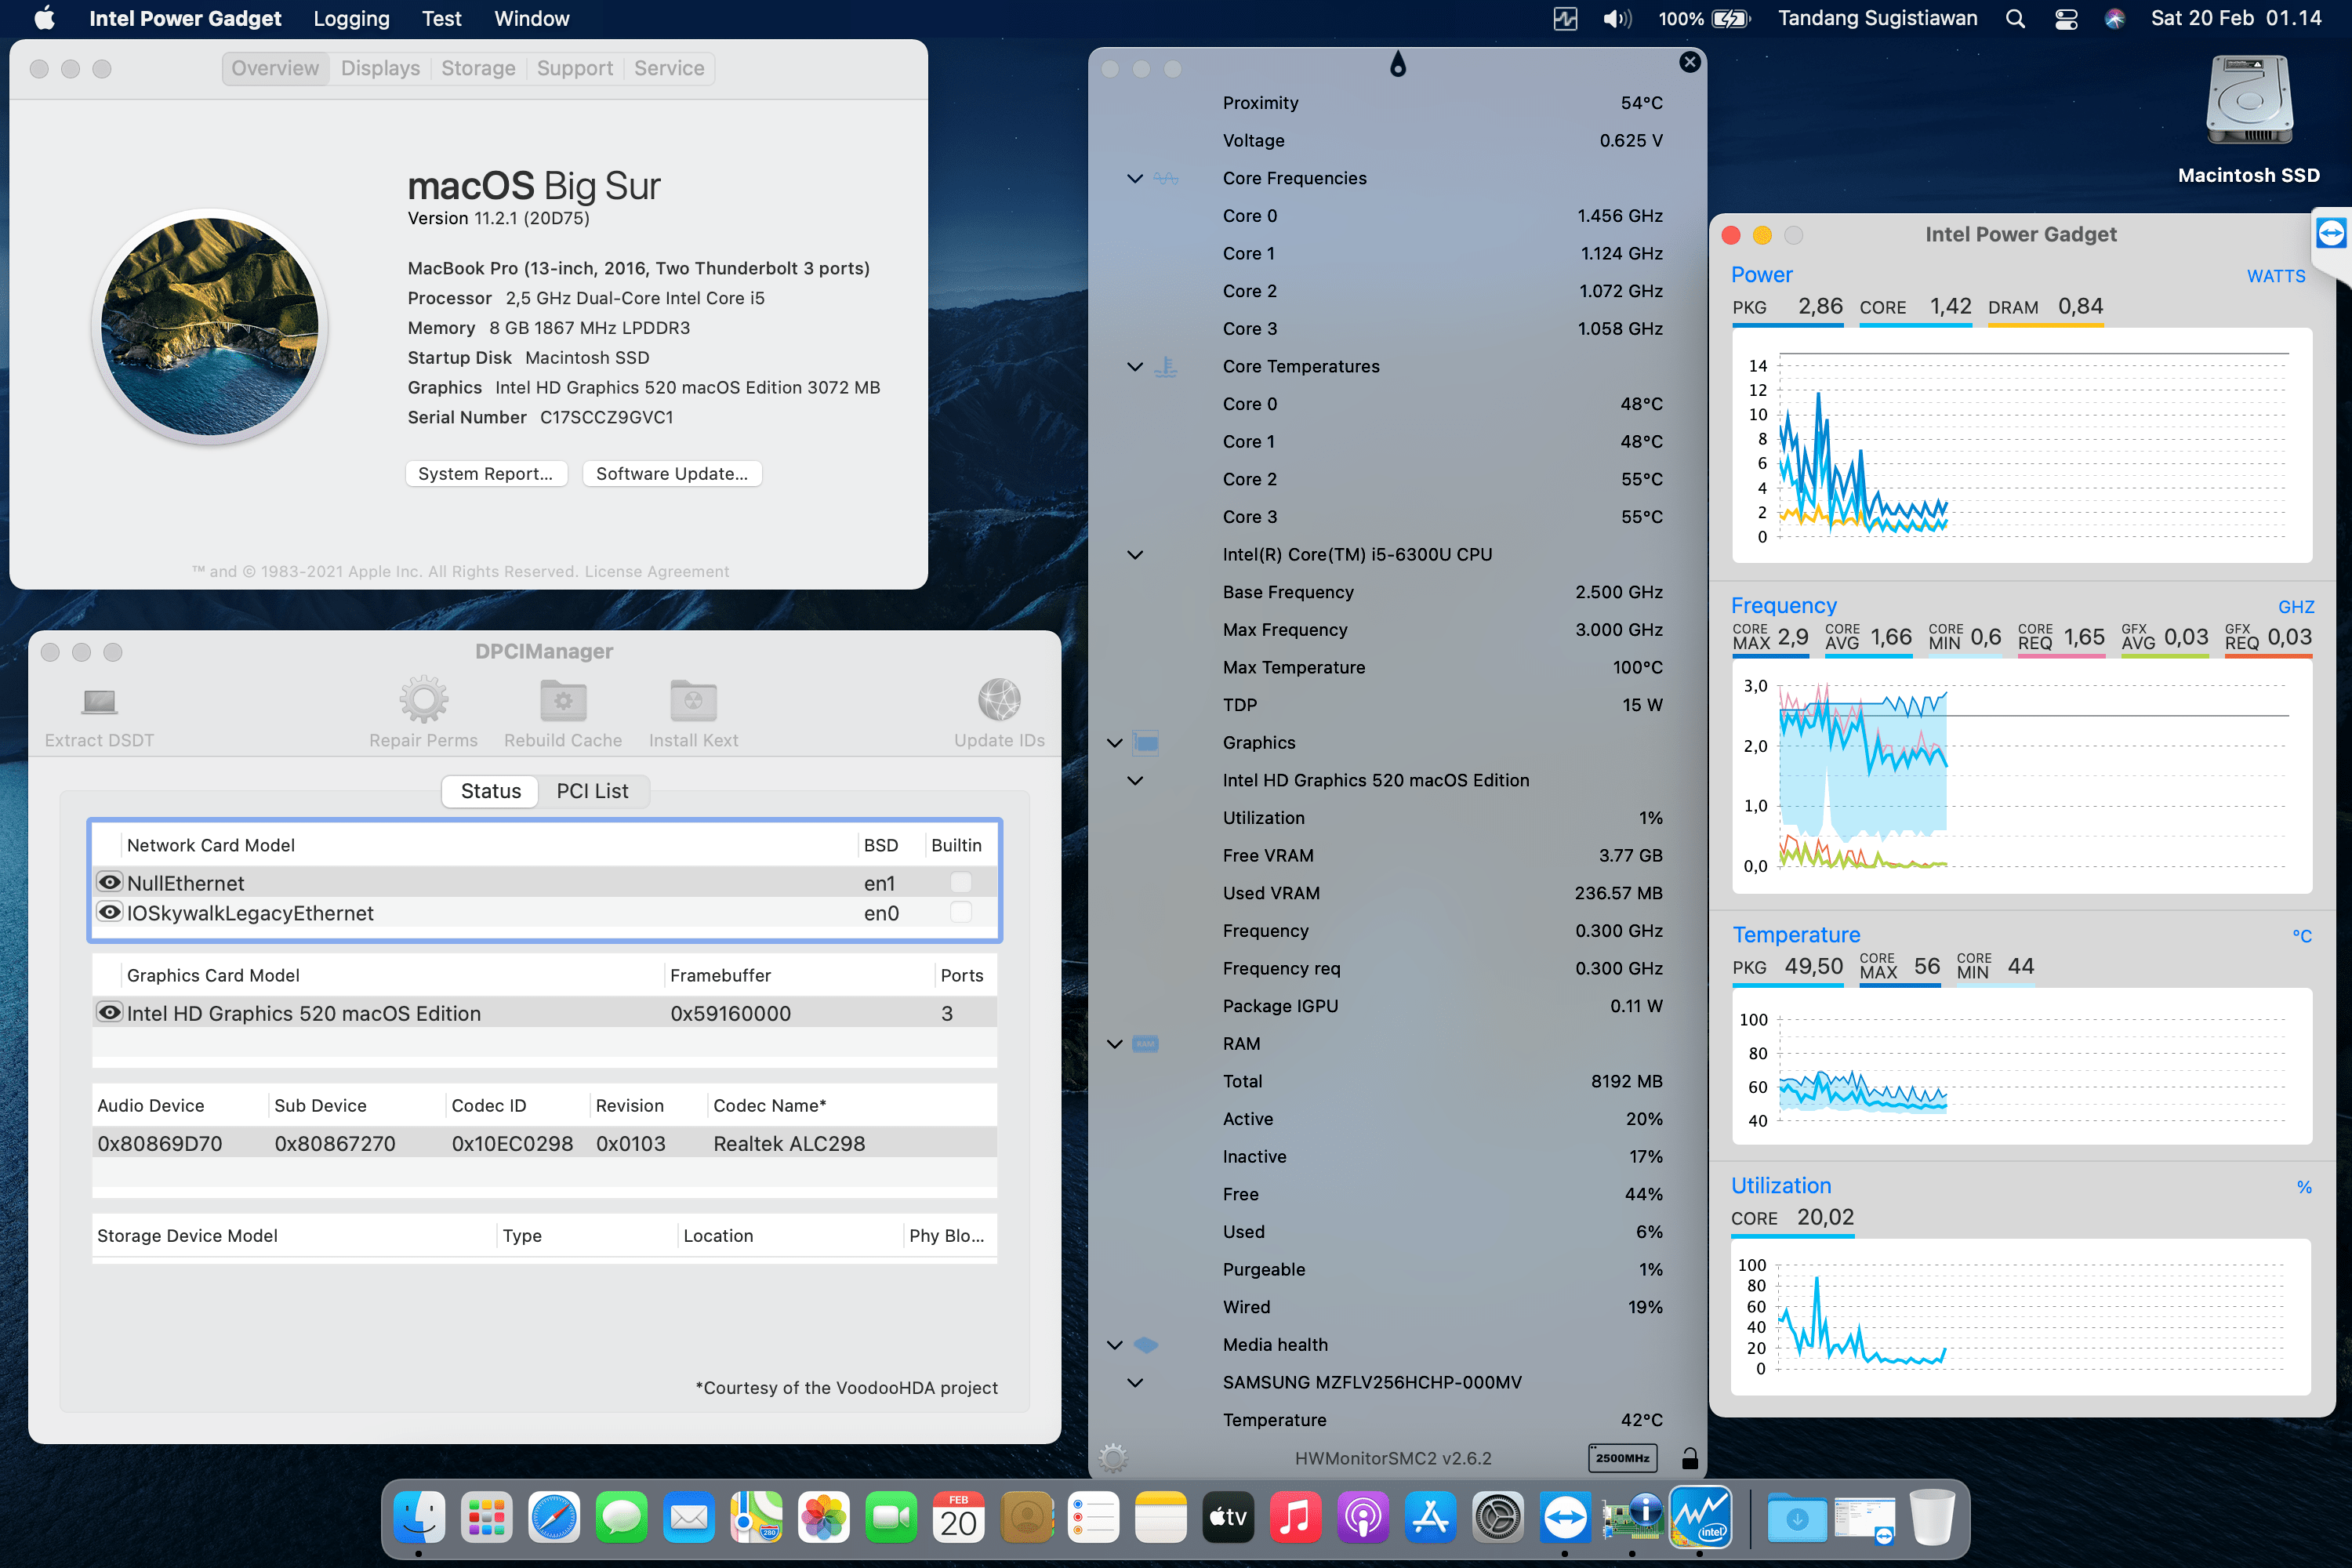The image size is (2352, 1568).
Task: Open the Test menu
Action: click(x=441, y=19)
